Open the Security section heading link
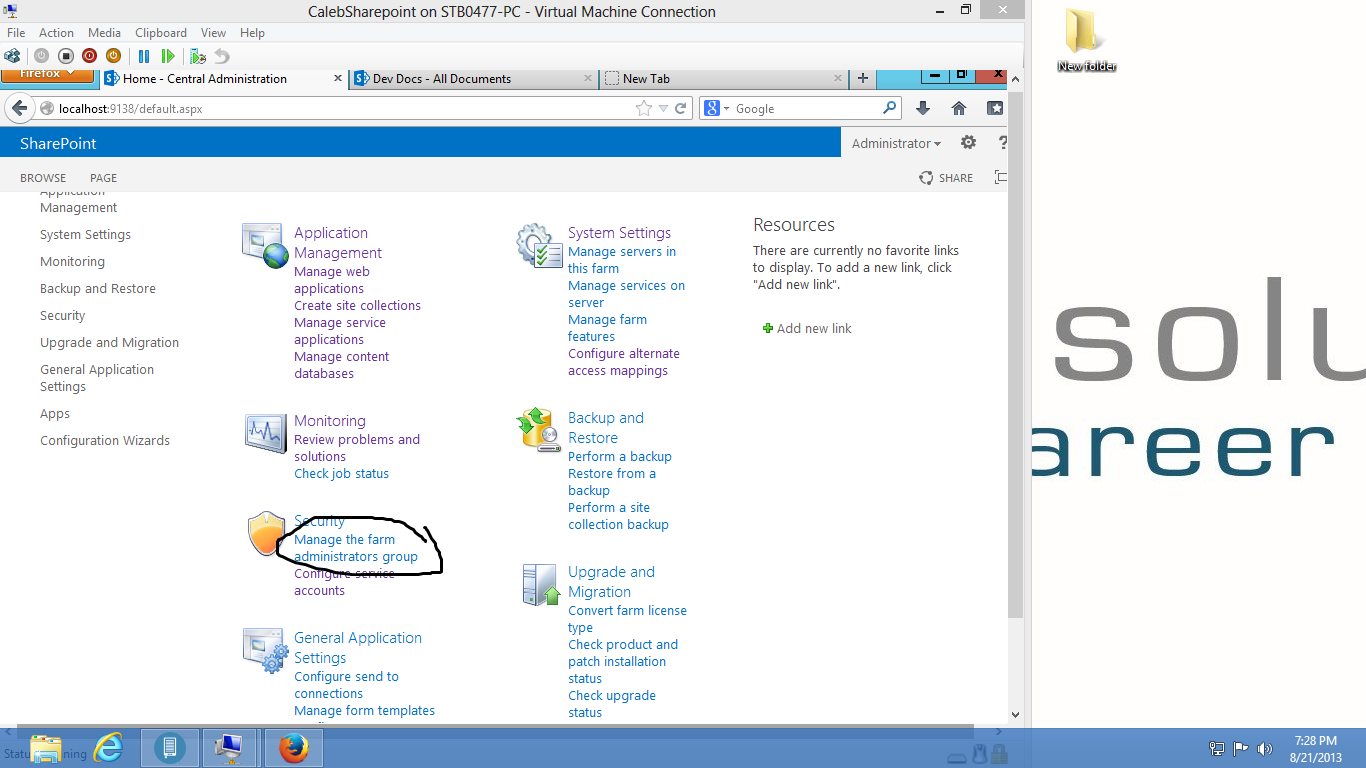 [319, 521]
